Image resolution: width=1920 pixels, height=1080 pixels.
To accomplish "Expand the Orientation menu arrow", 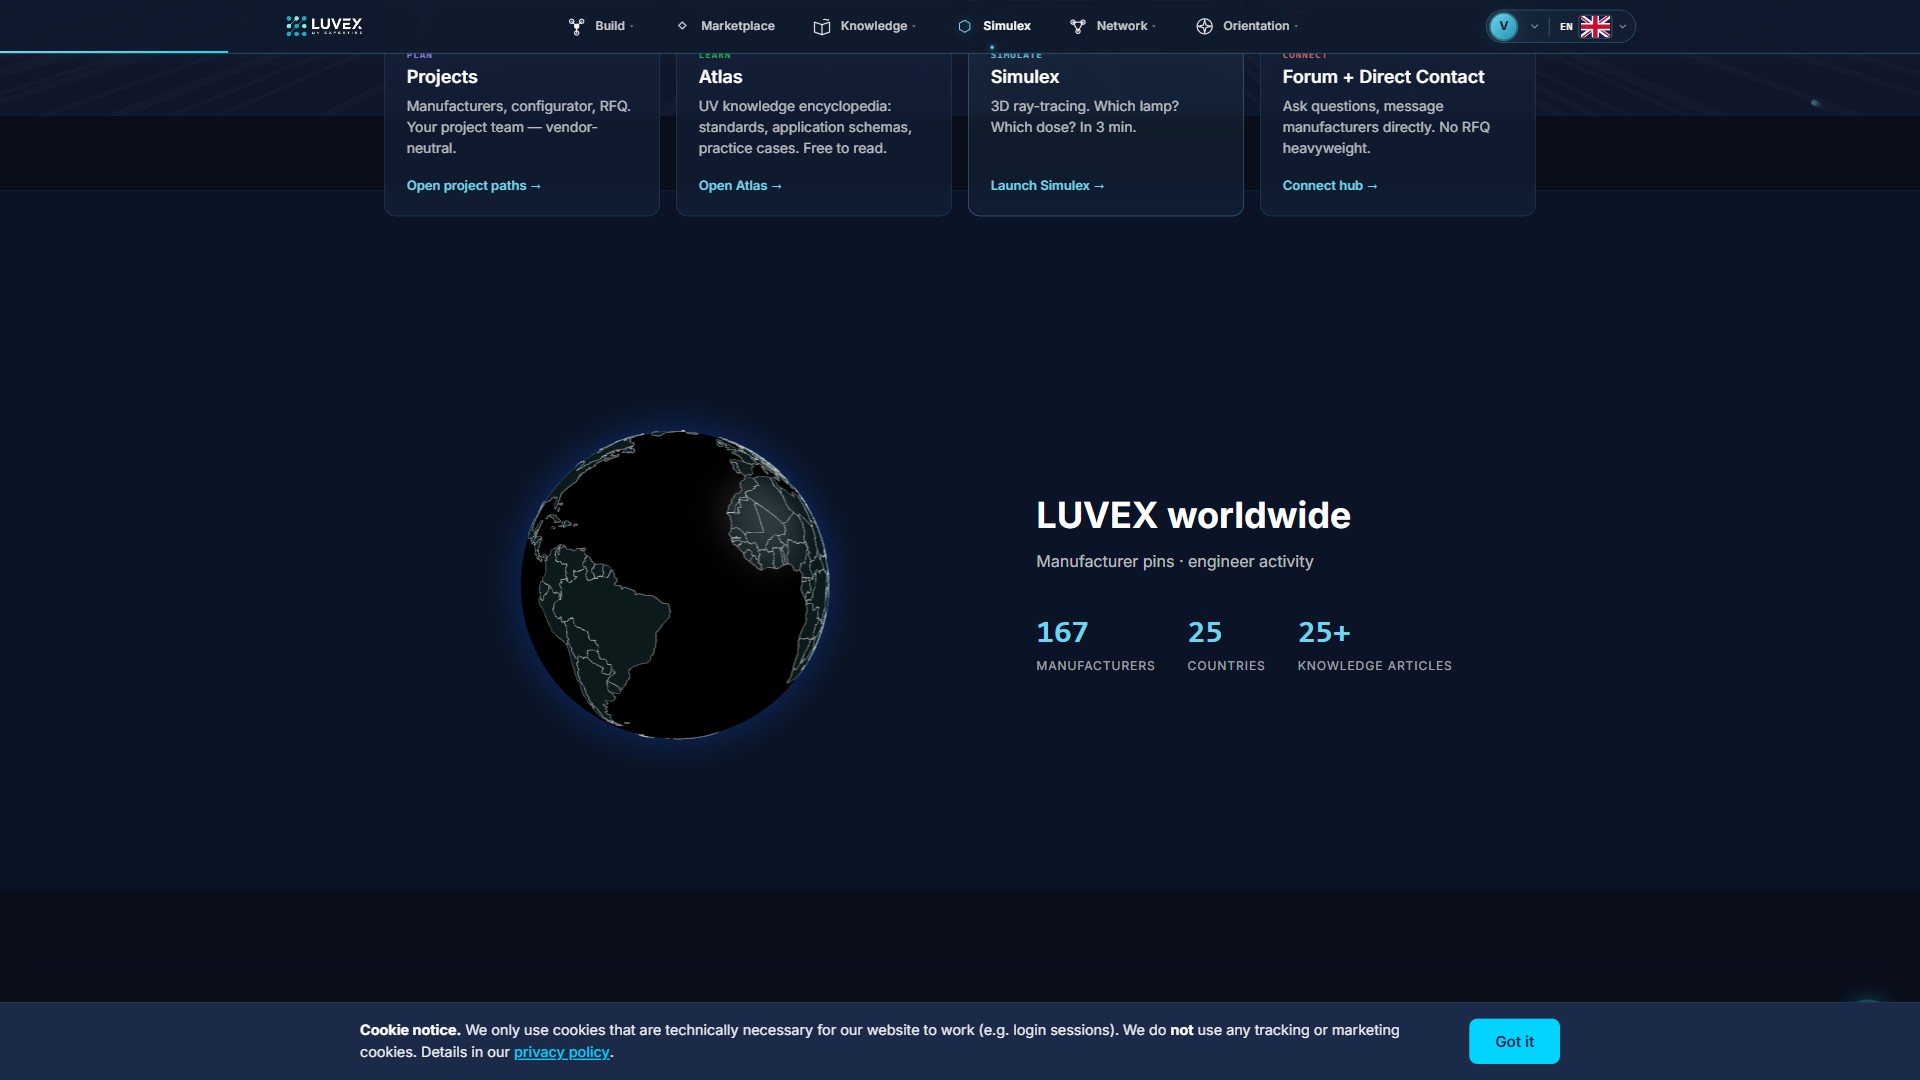I will click(1296, 27).
